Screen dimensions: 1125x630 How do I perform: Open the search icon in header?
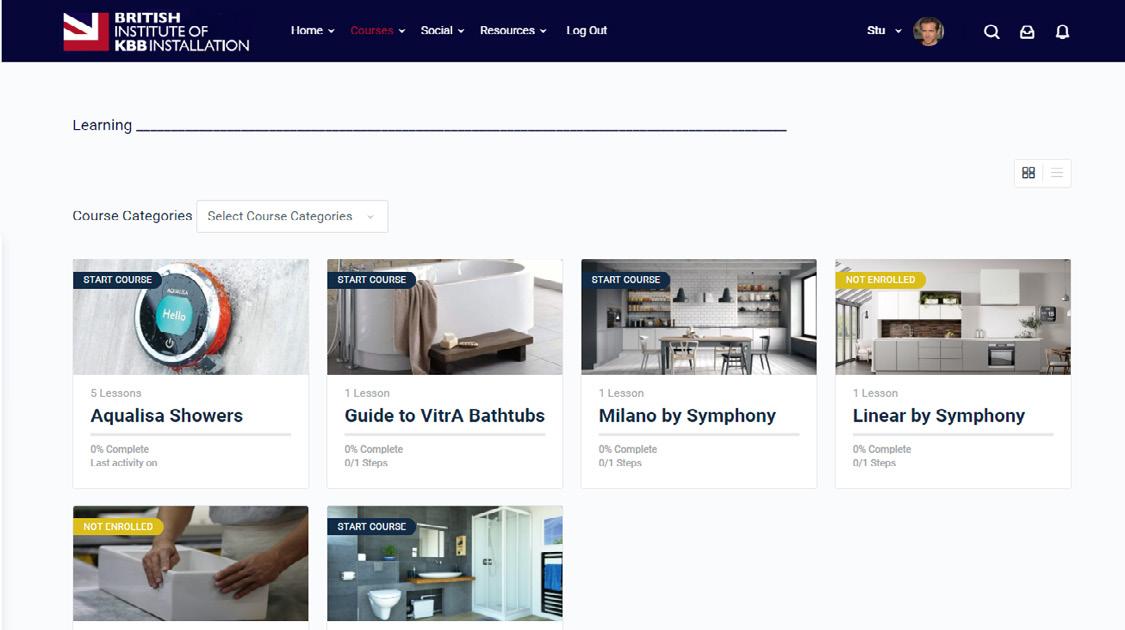[992, 32]
